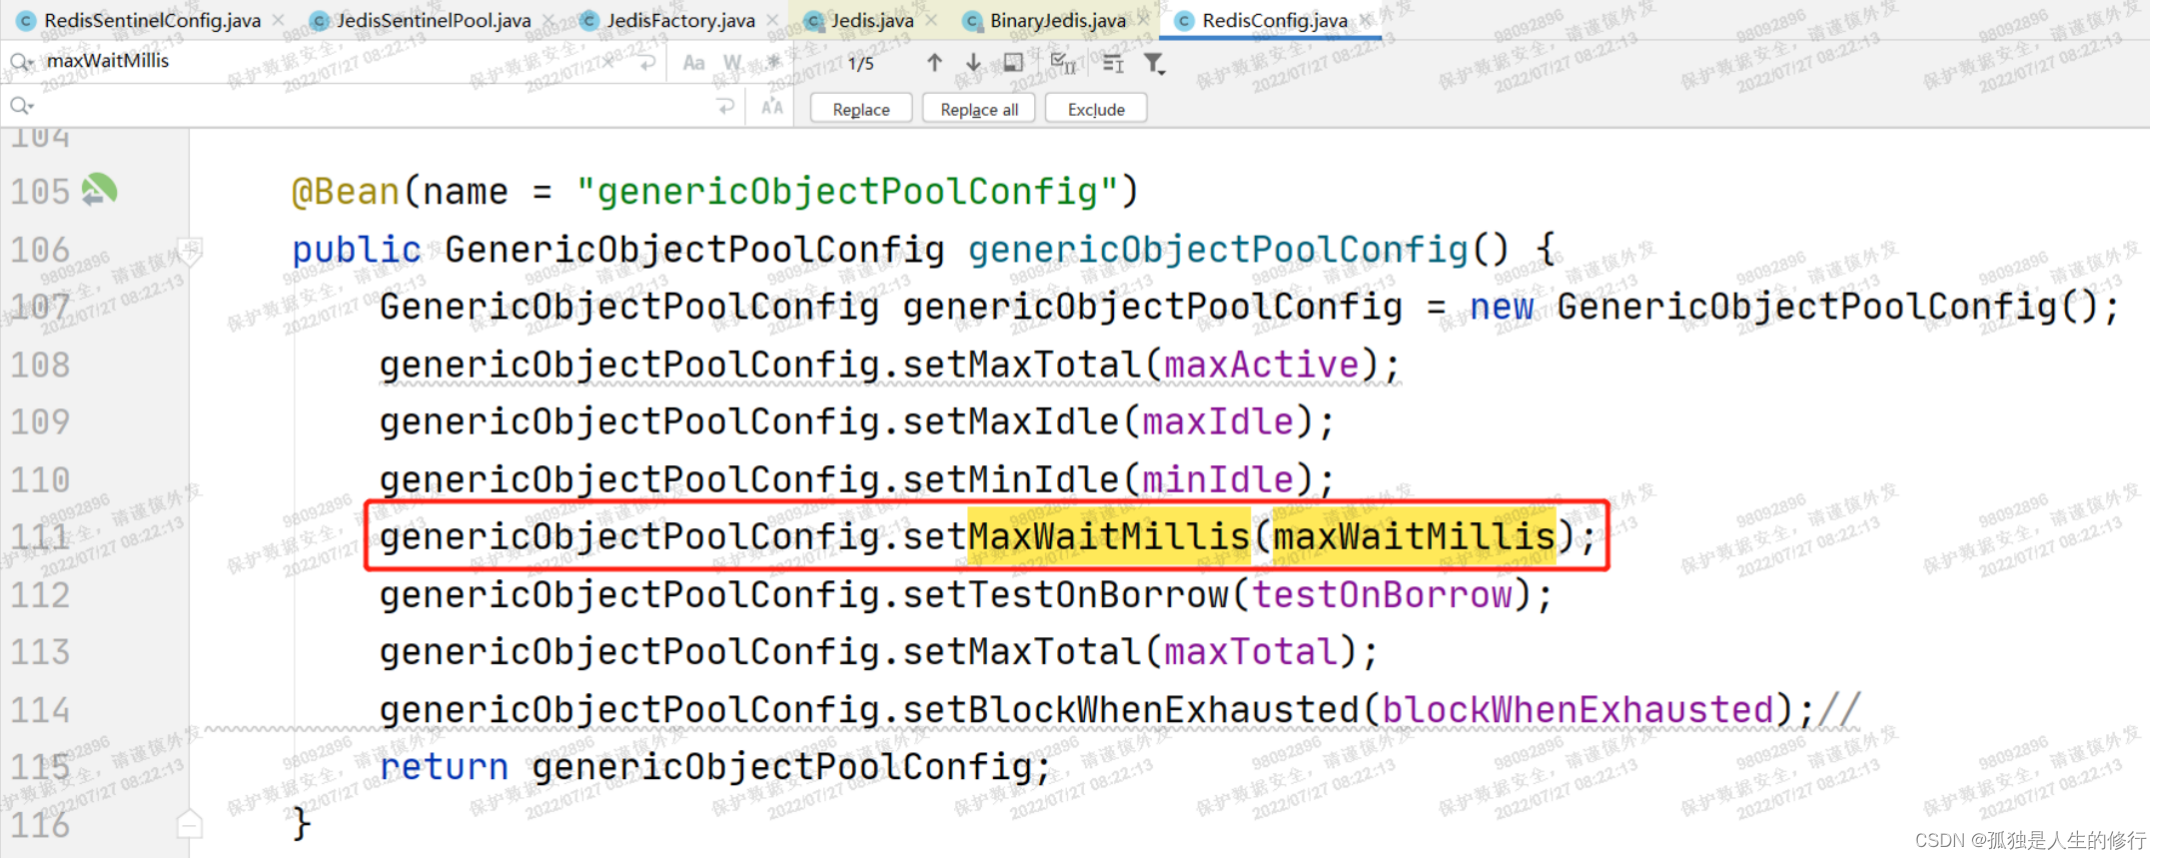This screenshot has height=860, width=2162.
Task: Switch to JedisSentinelPool.java tab
Action: coord(433,20)
